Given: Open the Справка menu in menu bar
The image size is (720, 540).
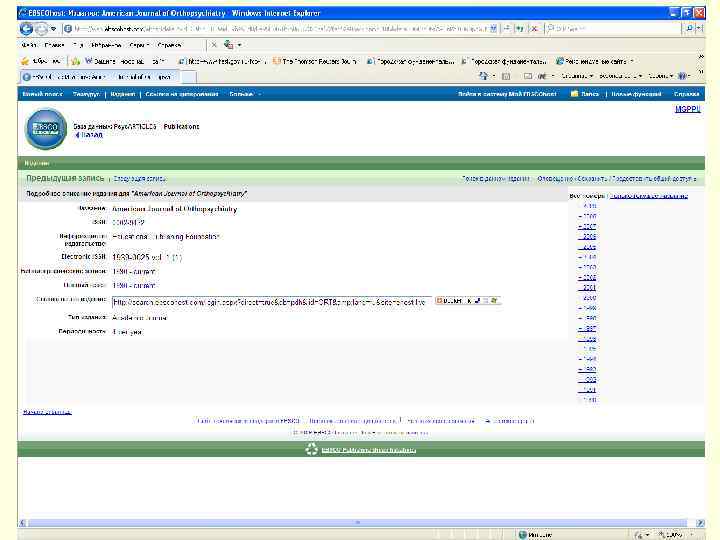Looking at the screenshot, I should point(169,45).
